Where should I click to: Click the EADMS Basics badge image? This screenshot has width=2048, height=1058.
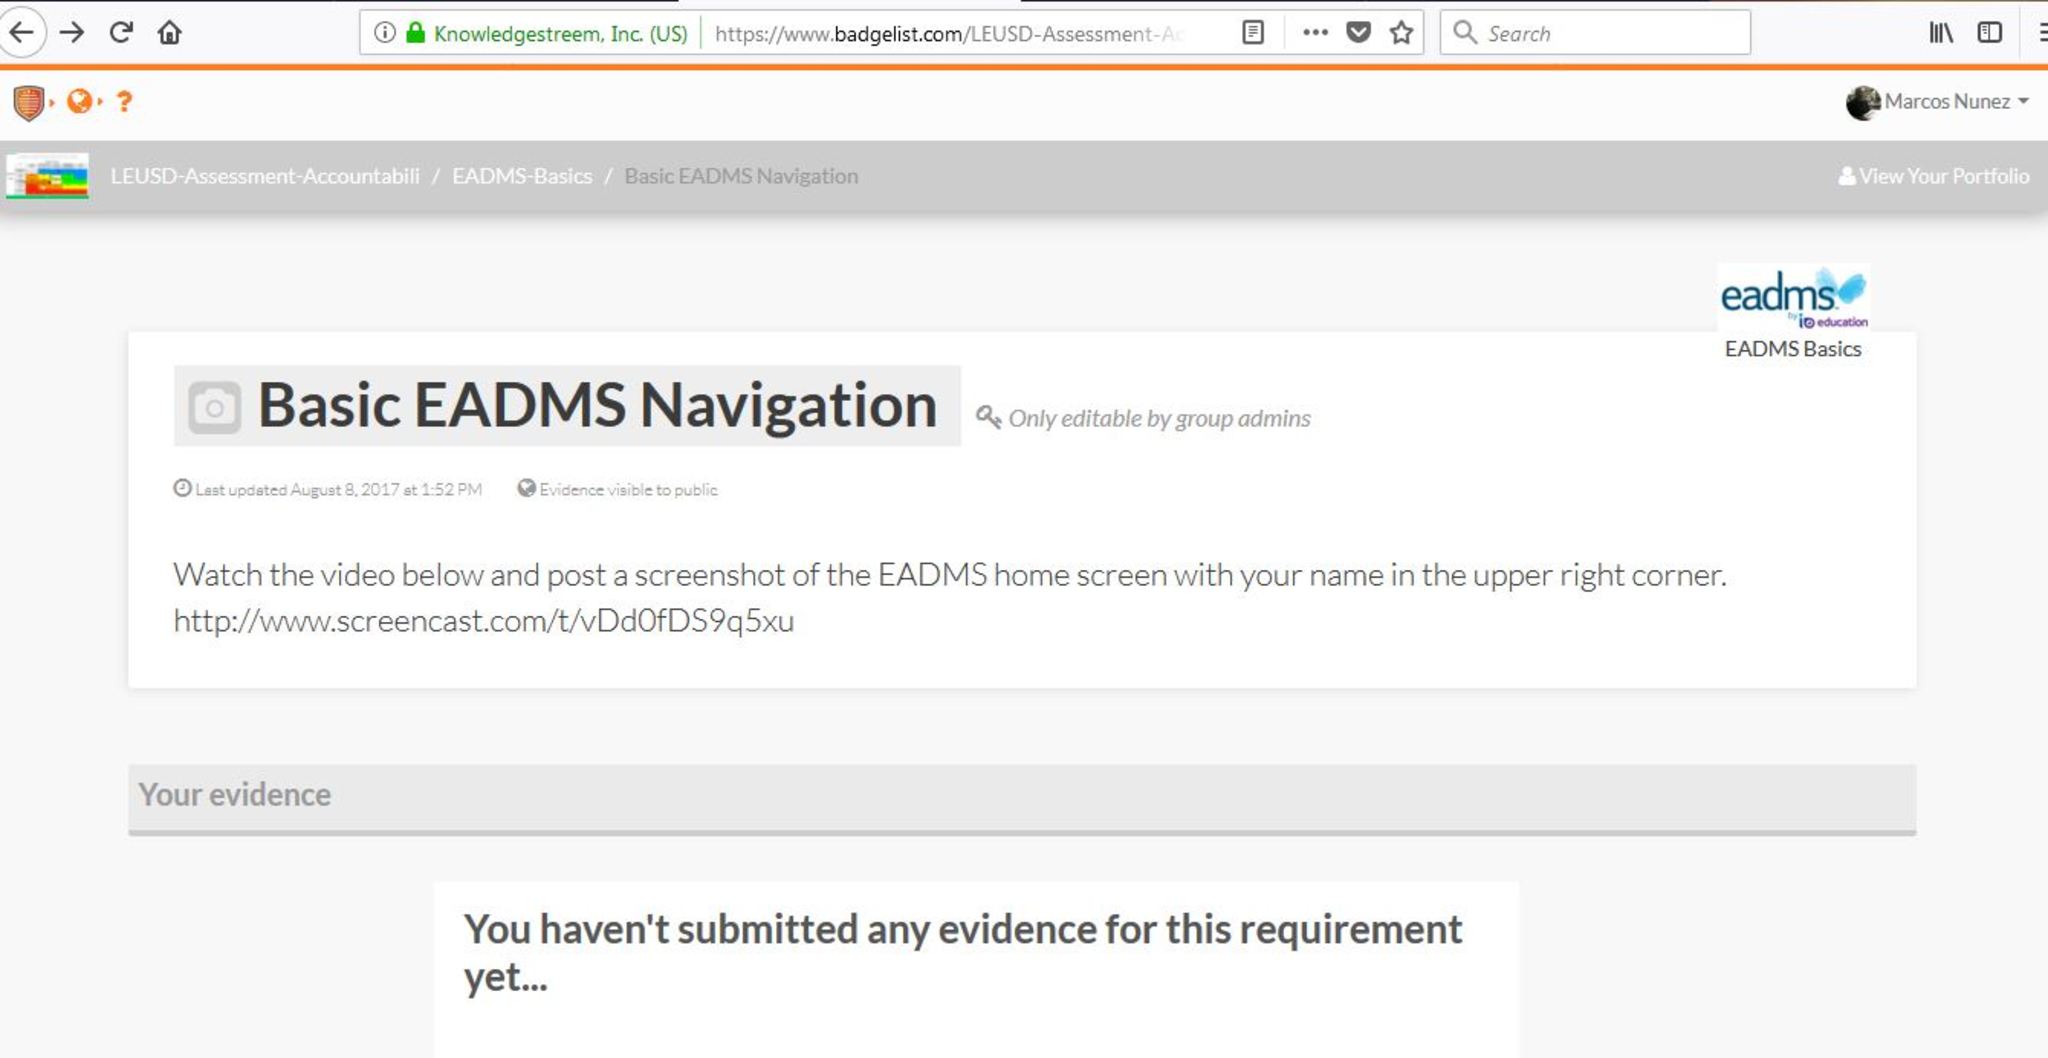[x=1792, y=298]
